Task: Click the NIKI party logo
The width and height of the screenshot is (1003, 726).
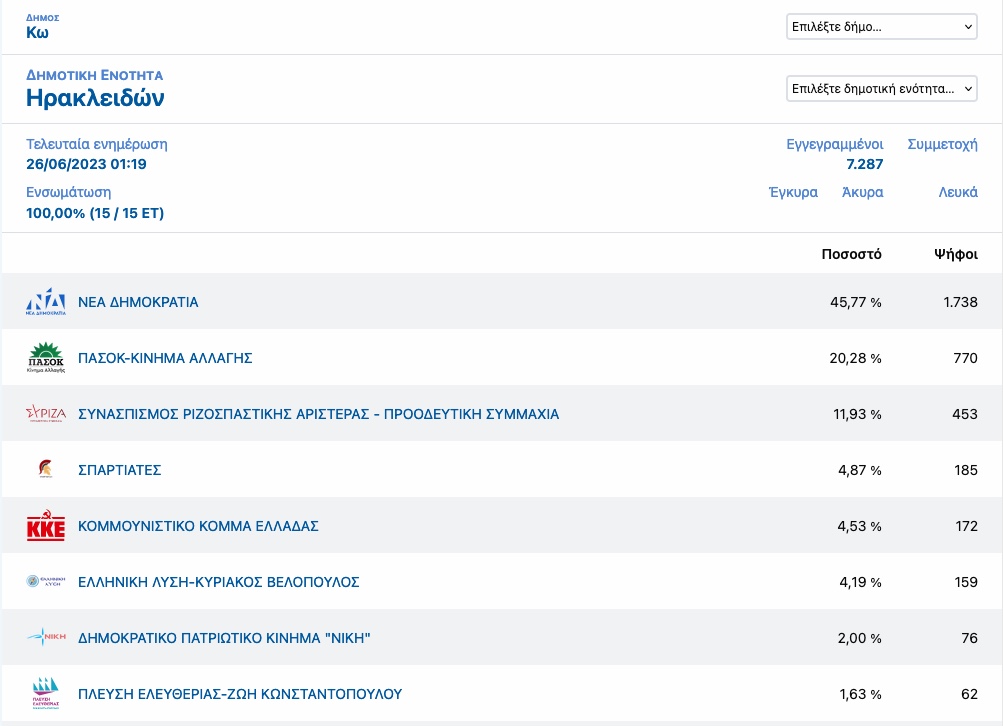Action: point(45,637)
